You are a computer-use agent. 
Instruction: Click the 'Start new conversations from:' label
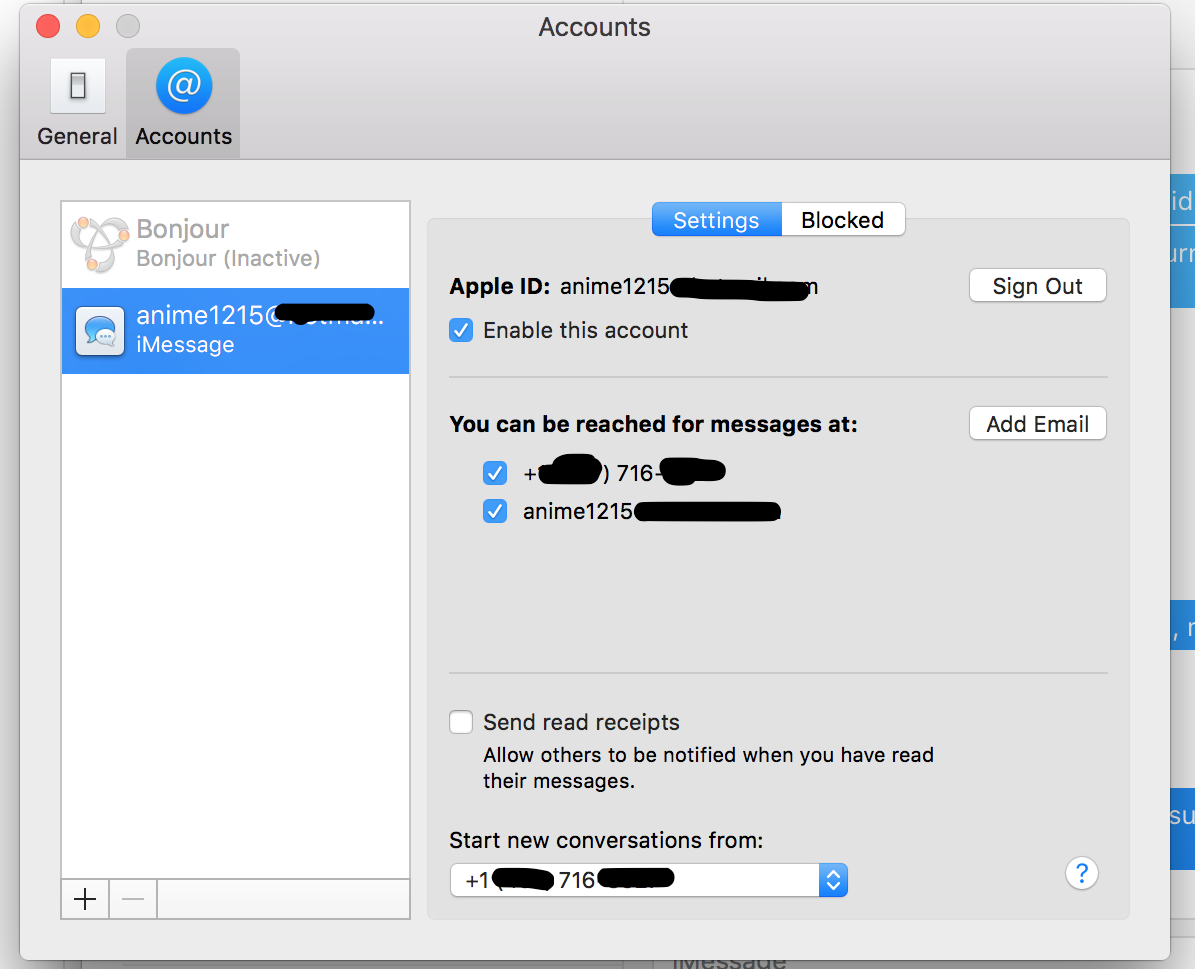(x=606, y=840)
